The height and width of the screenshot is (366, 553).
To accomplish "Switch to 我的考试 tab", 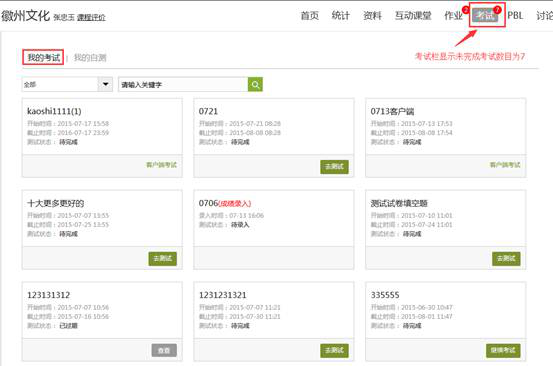I will (x=43, y=57).
